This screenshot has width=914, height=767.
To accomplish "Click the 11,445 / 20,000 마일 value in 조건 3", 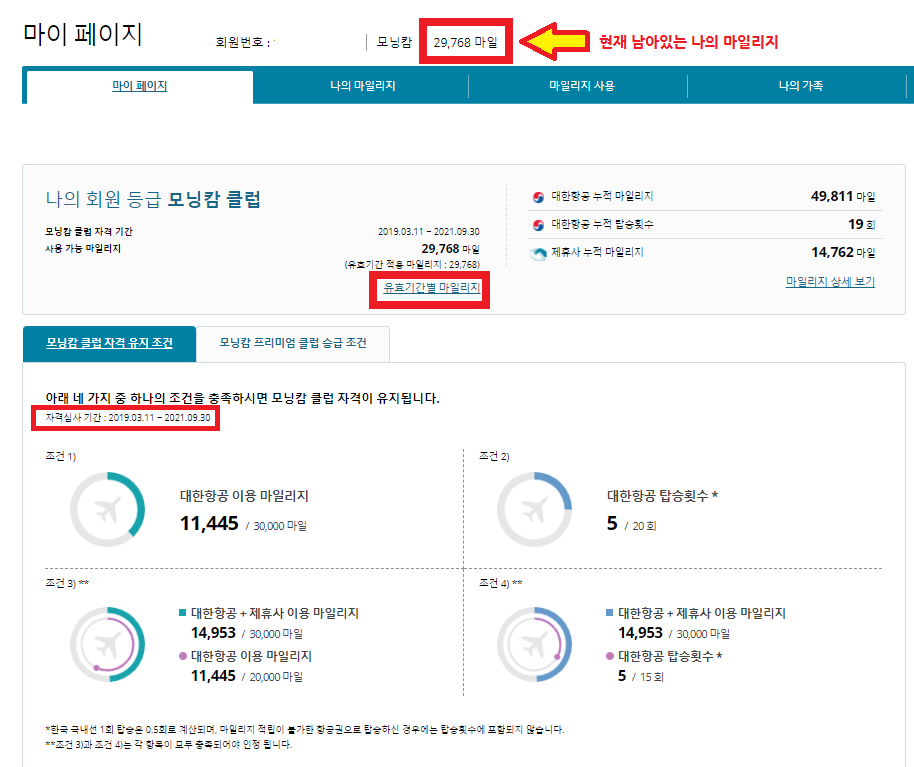I will click(247, 676).
